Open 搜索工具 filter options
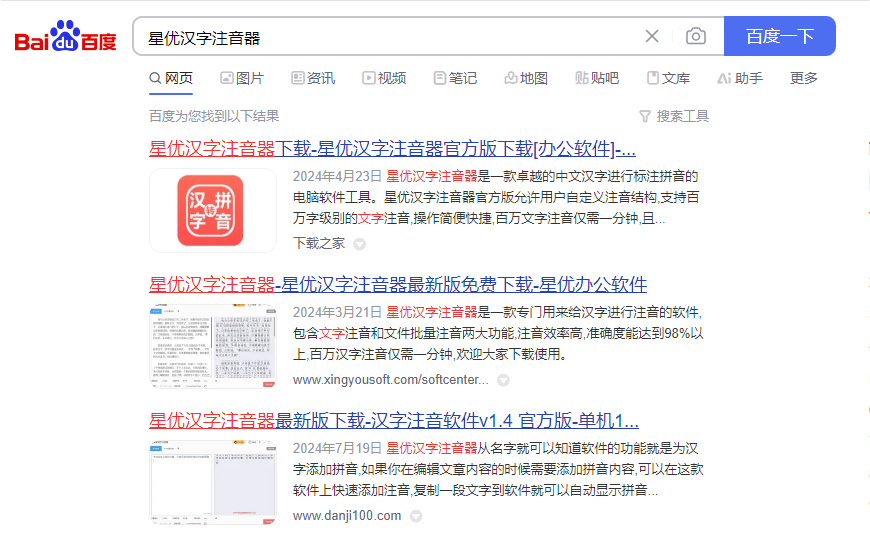The height and width of the screenshot is (538, 870). click(x=674, y=116)
